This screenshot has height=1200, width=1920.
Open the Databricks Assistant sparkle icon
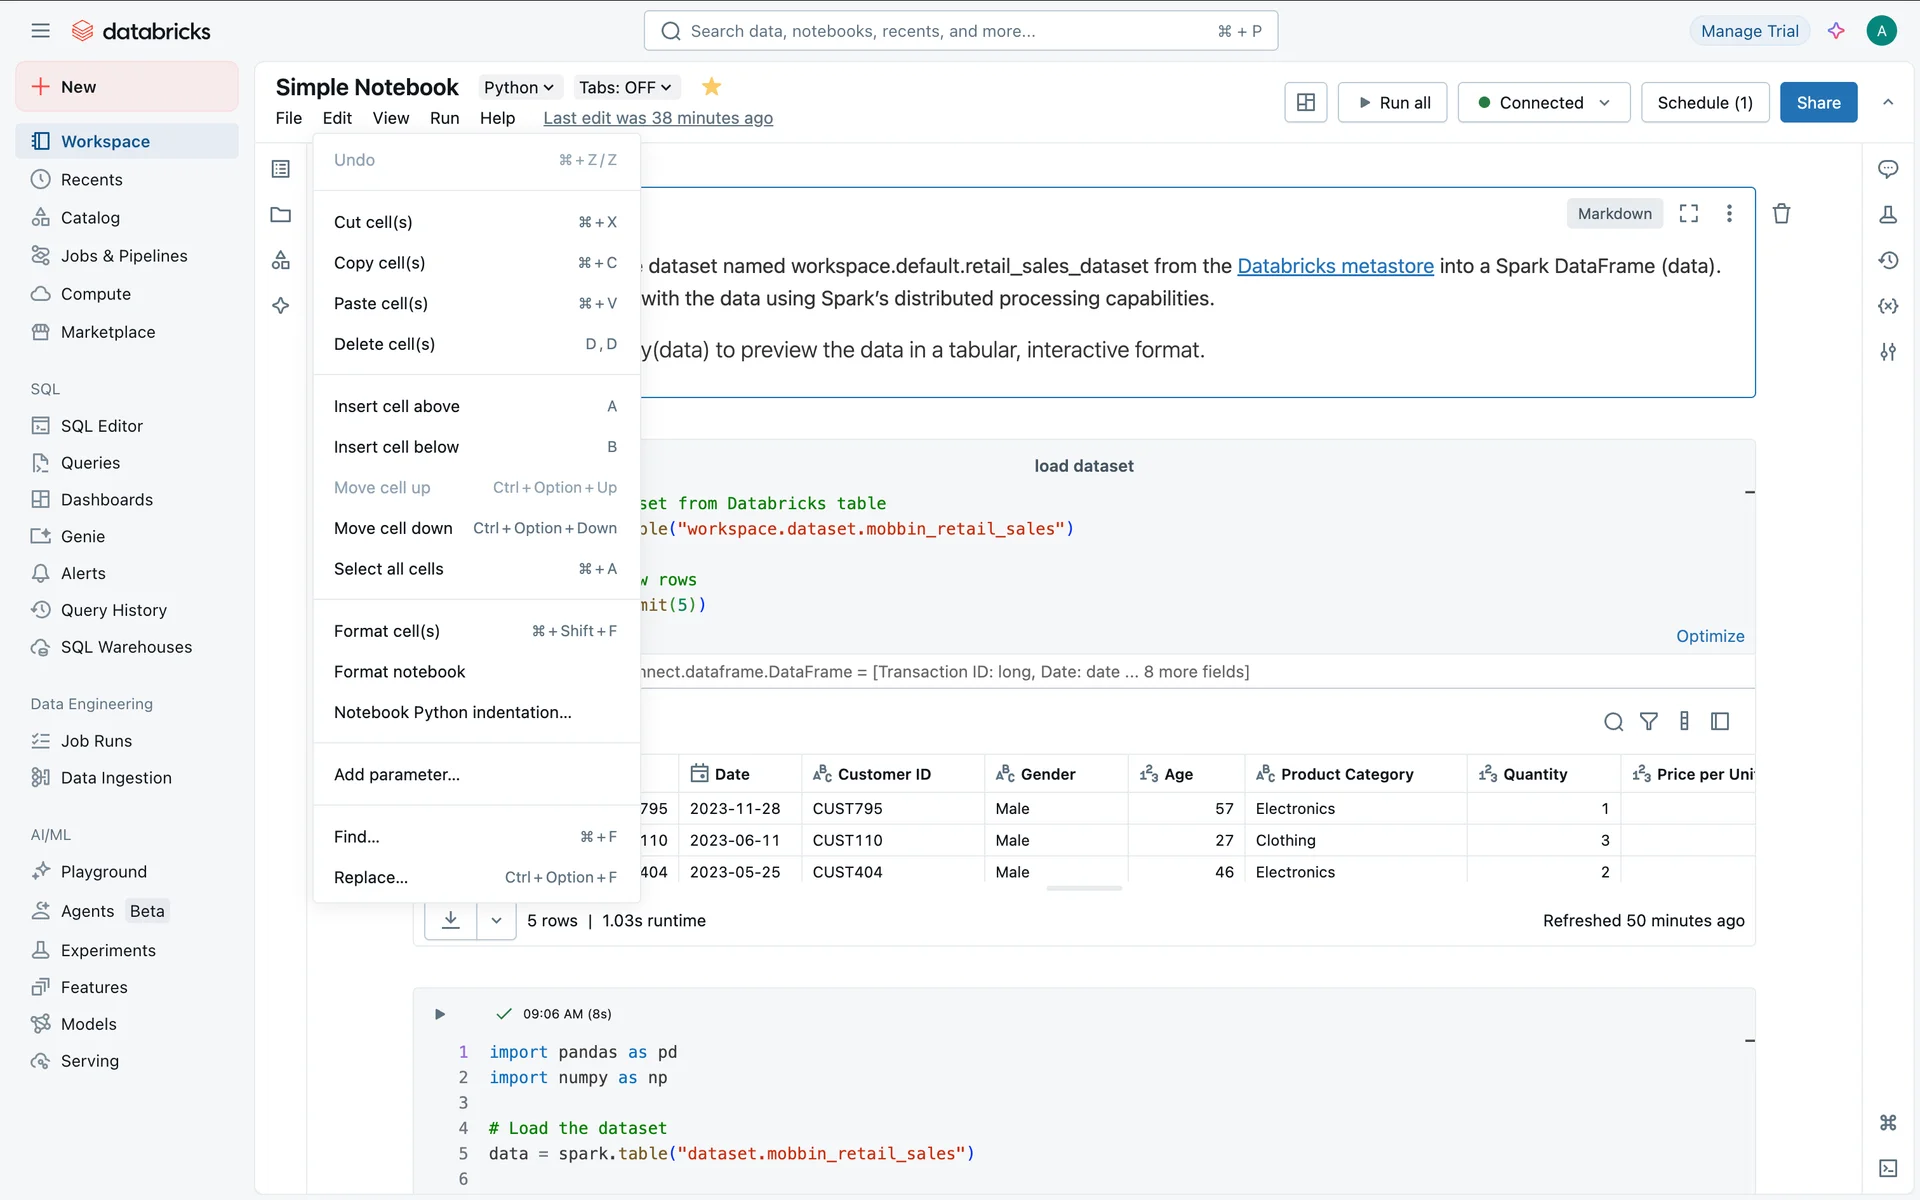[x=1836, y=31]
